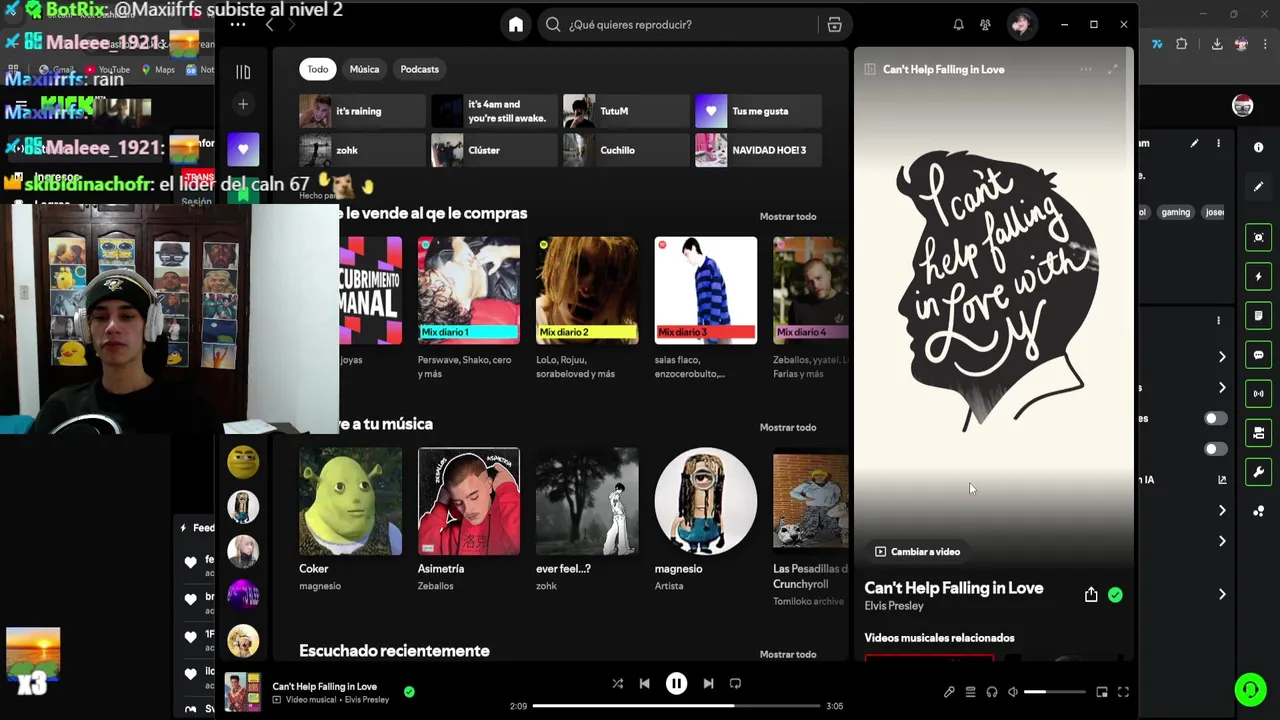This screenshot has height=720, width=1280.
Task: Pause the current song
Action: (676, 684)
